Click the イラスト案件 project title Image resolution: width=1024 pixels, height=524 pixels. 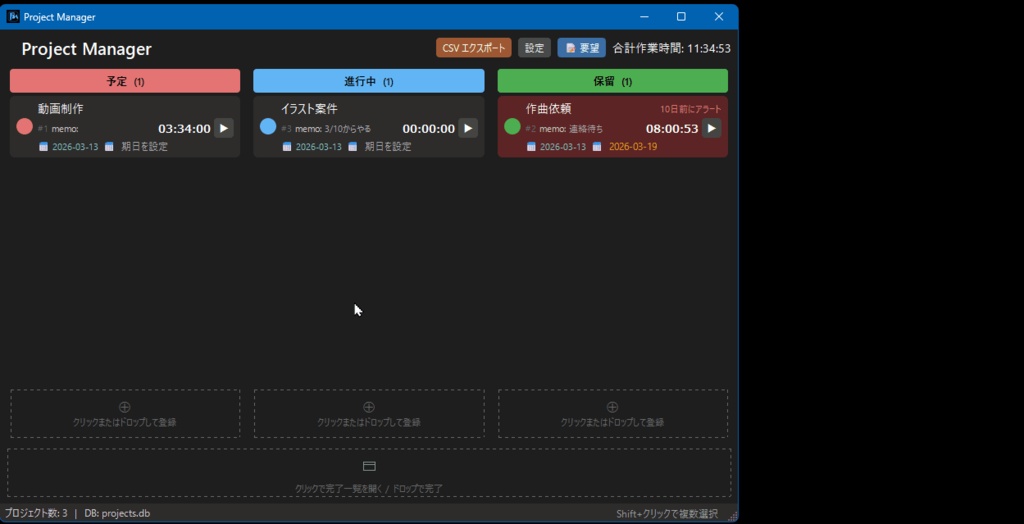[310, 109]
